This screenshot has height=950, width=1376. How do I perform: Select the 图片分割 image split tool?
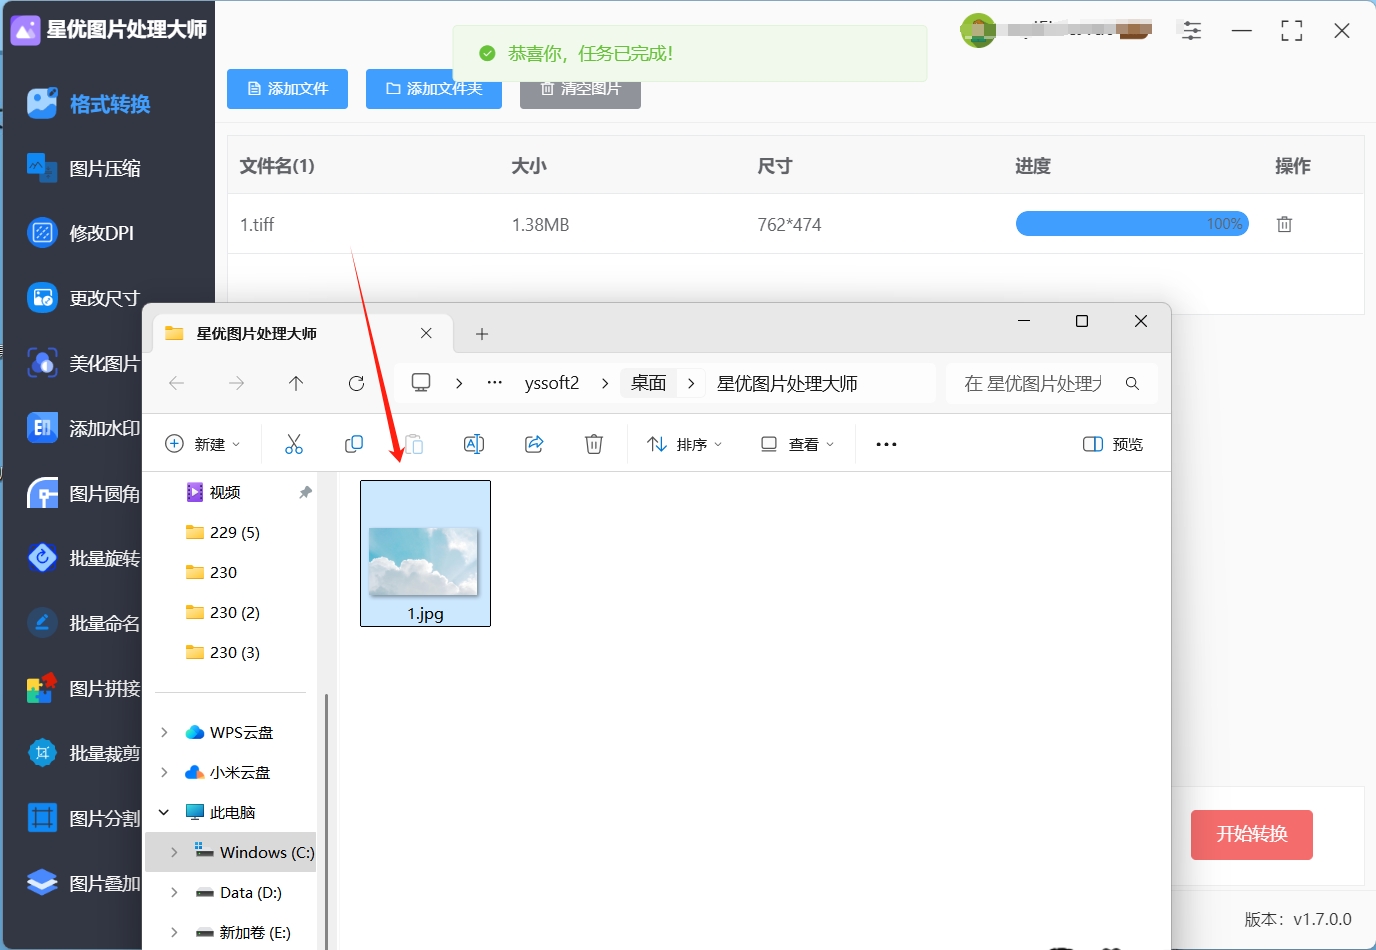pyautogui.click(x=84, y=818)
